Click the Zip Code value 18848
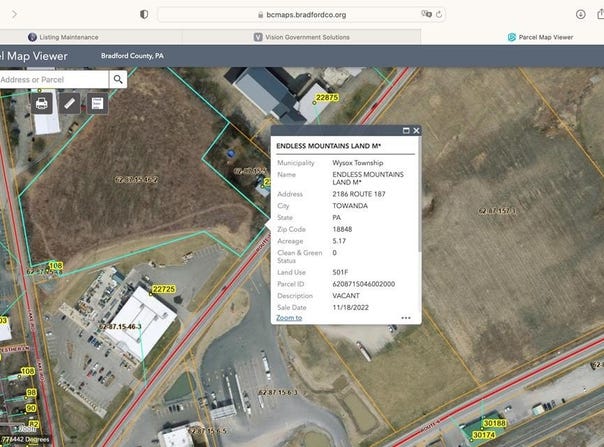 point(342,229)
